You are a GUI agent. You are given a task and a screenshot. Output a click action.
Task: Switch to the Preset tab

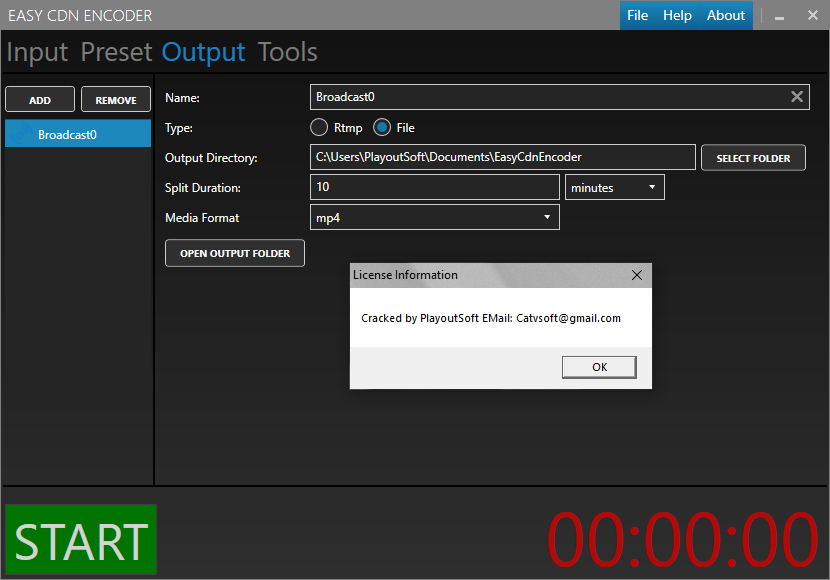tap(116, 52)
